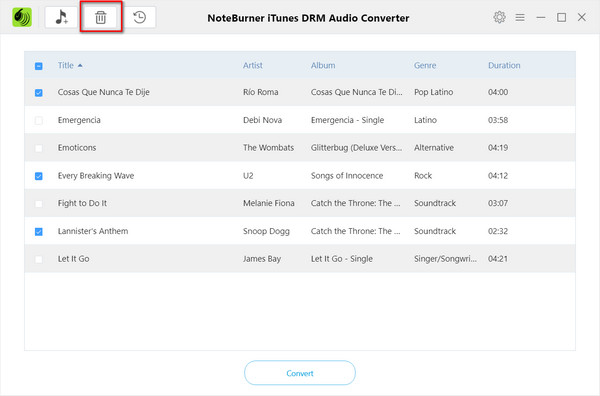Screen dimensions: 600x396
Task: Click artist Debi Nova
Action: click(262, 120)
